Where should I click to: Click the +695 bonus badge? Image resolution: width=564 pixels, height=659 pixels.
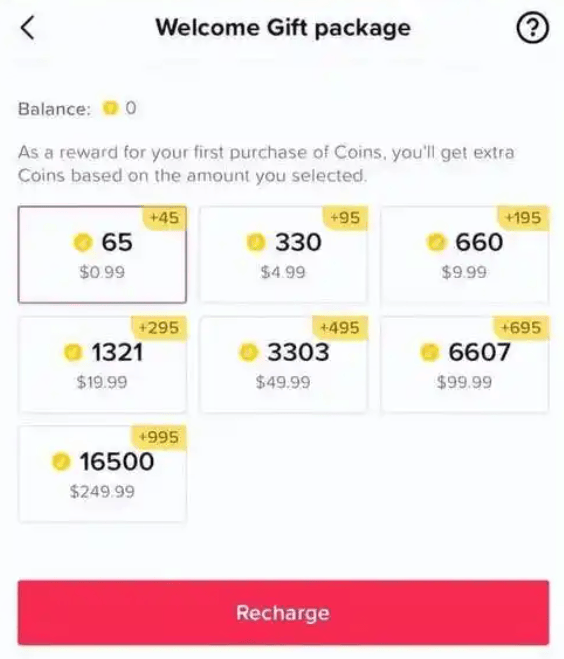[x=520, y=327]
